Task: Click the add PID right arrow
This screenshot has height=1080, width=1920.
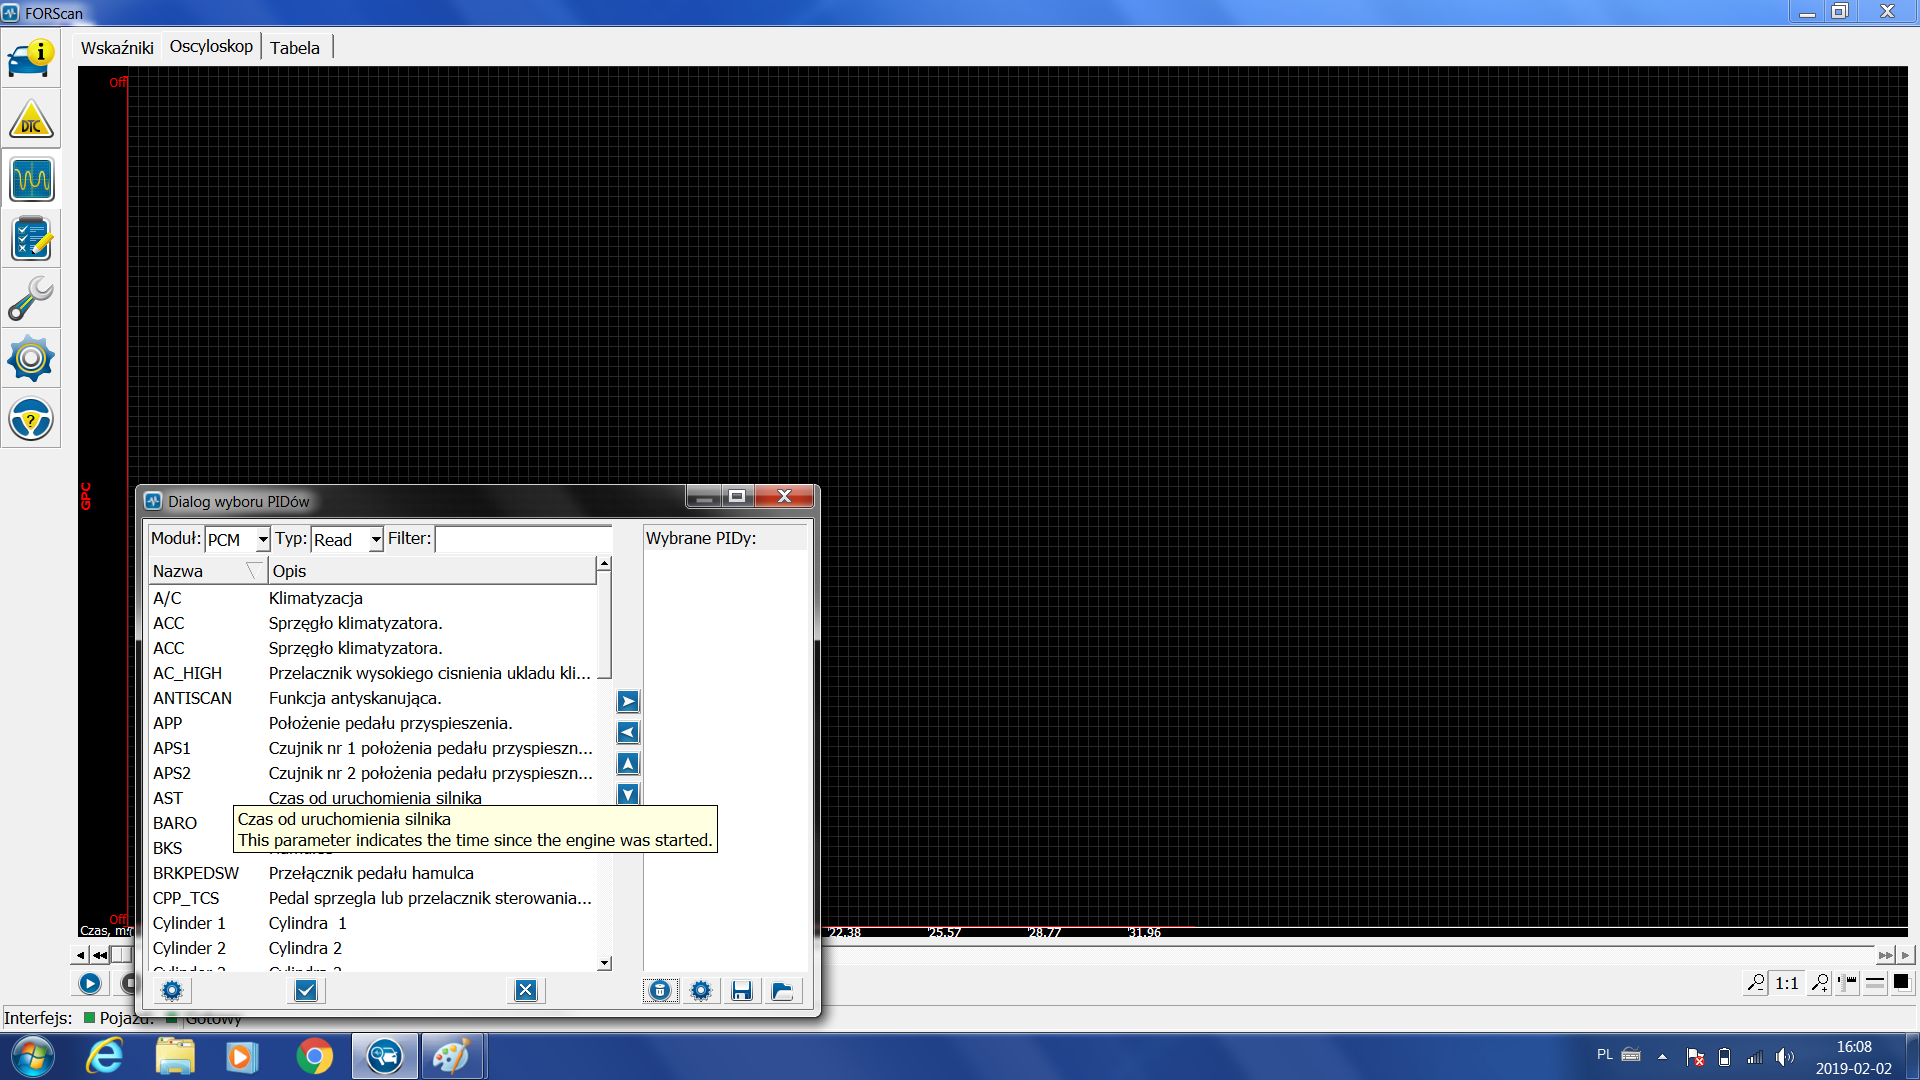Action: [x=627, y=702]
